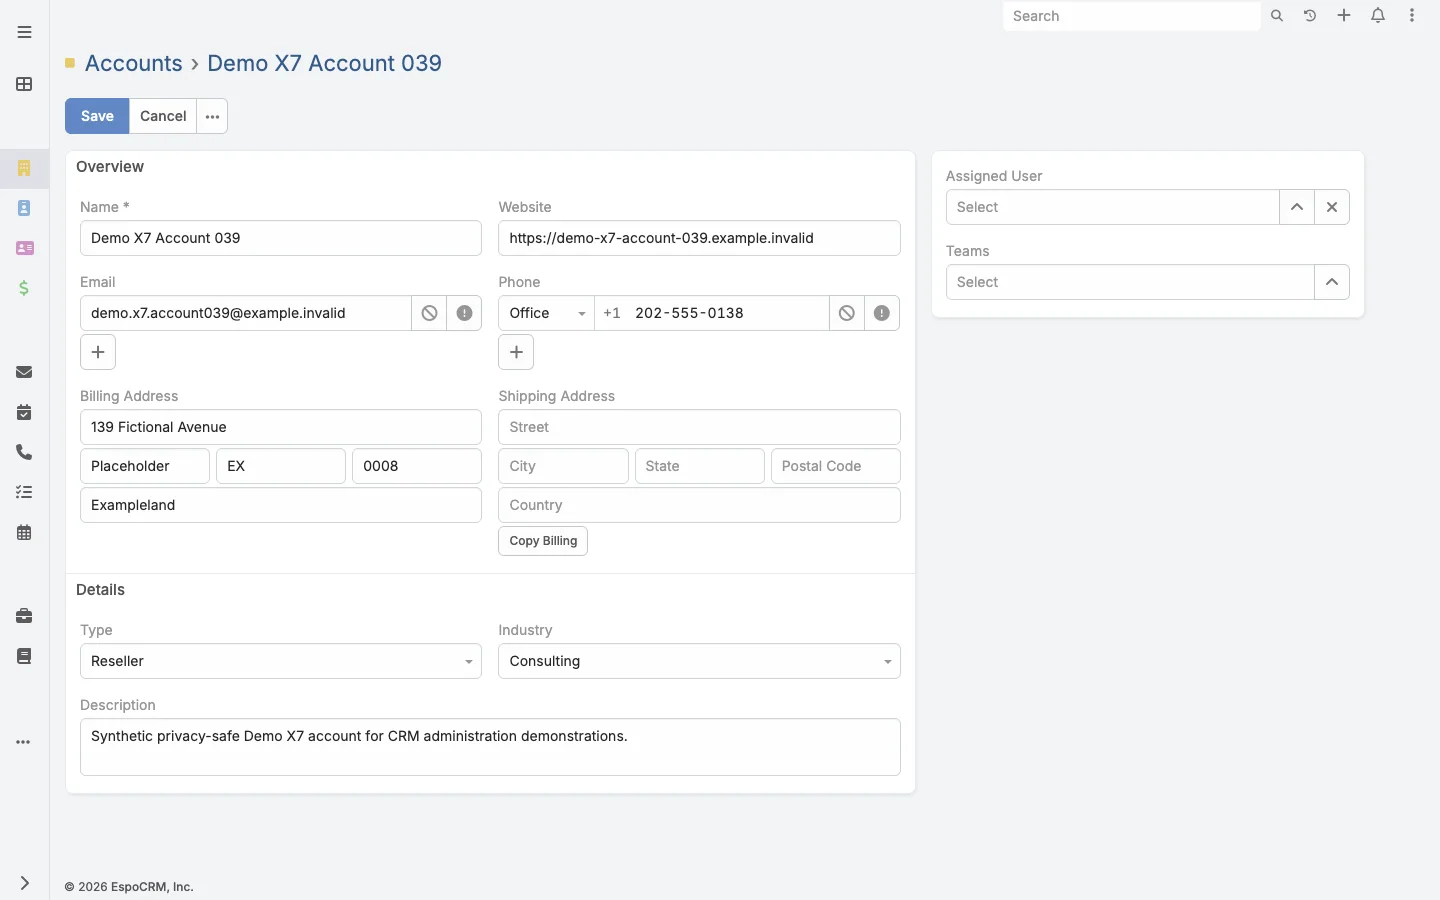Open the hamburger navigation menu
This screenshot has height=900, width=1440.
pyautogui.click(x=24, y=32)
